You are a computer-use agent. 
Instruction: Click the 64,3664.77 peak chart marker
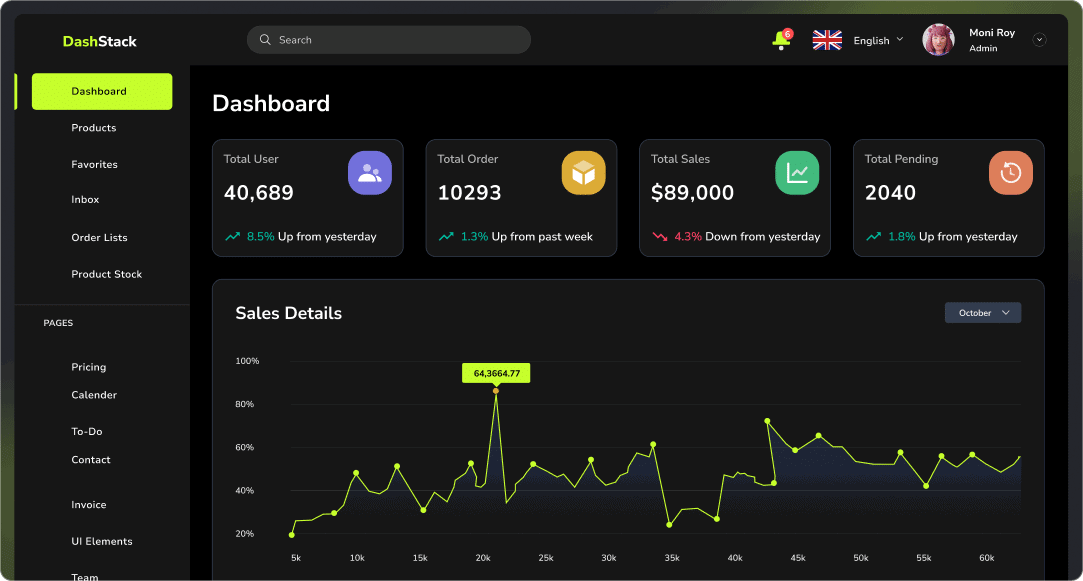(495, 391)
